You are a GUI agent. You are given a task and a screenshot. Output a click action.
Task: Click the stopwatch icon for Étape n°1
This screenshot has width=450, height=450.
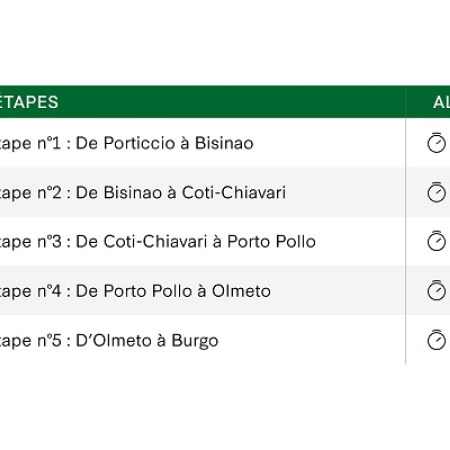coord(436,143)
